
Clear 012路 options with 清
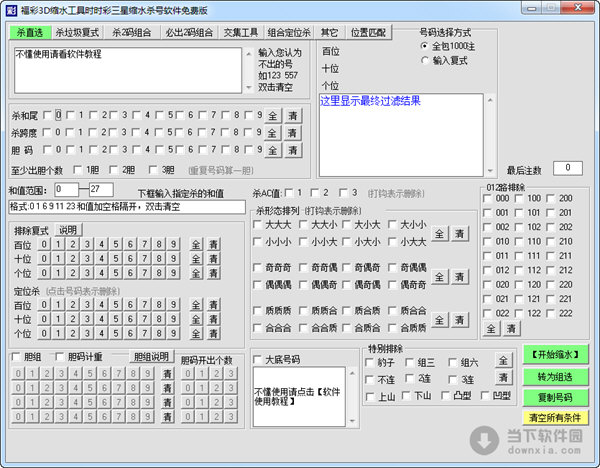tap(511, 328)
